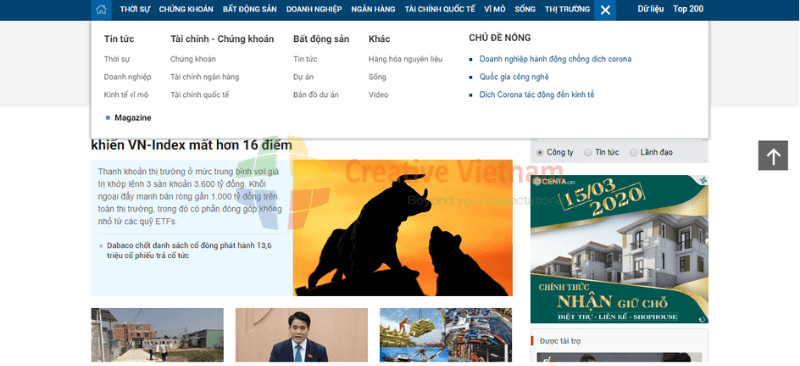Screen dimensions: 800x366
Task: Open Sống under Khác column
Action: tap(378, 77)
